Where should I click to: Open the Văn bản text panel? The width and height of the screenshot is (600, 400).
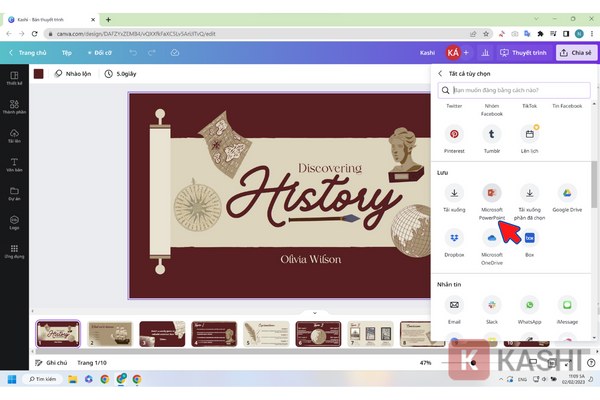click(x=14, y=165)
